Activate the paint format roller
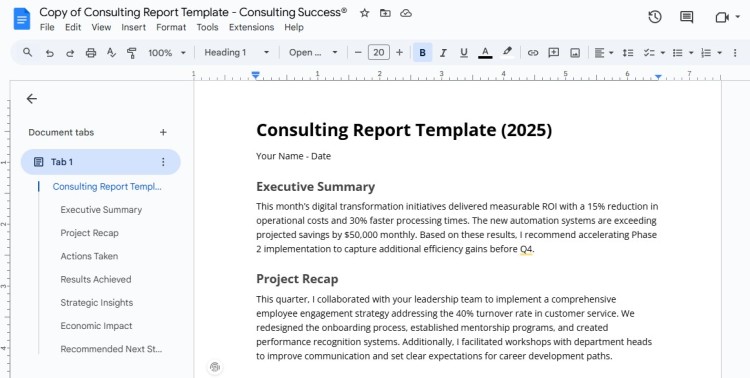 132,53
